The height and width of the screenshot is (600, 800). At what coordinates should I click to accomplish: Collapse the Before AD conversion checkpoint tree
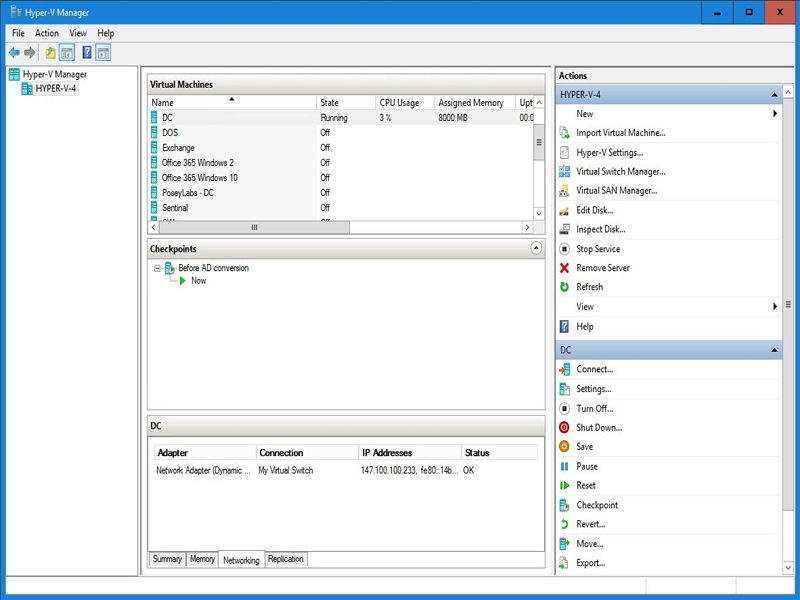pos(157,268)
